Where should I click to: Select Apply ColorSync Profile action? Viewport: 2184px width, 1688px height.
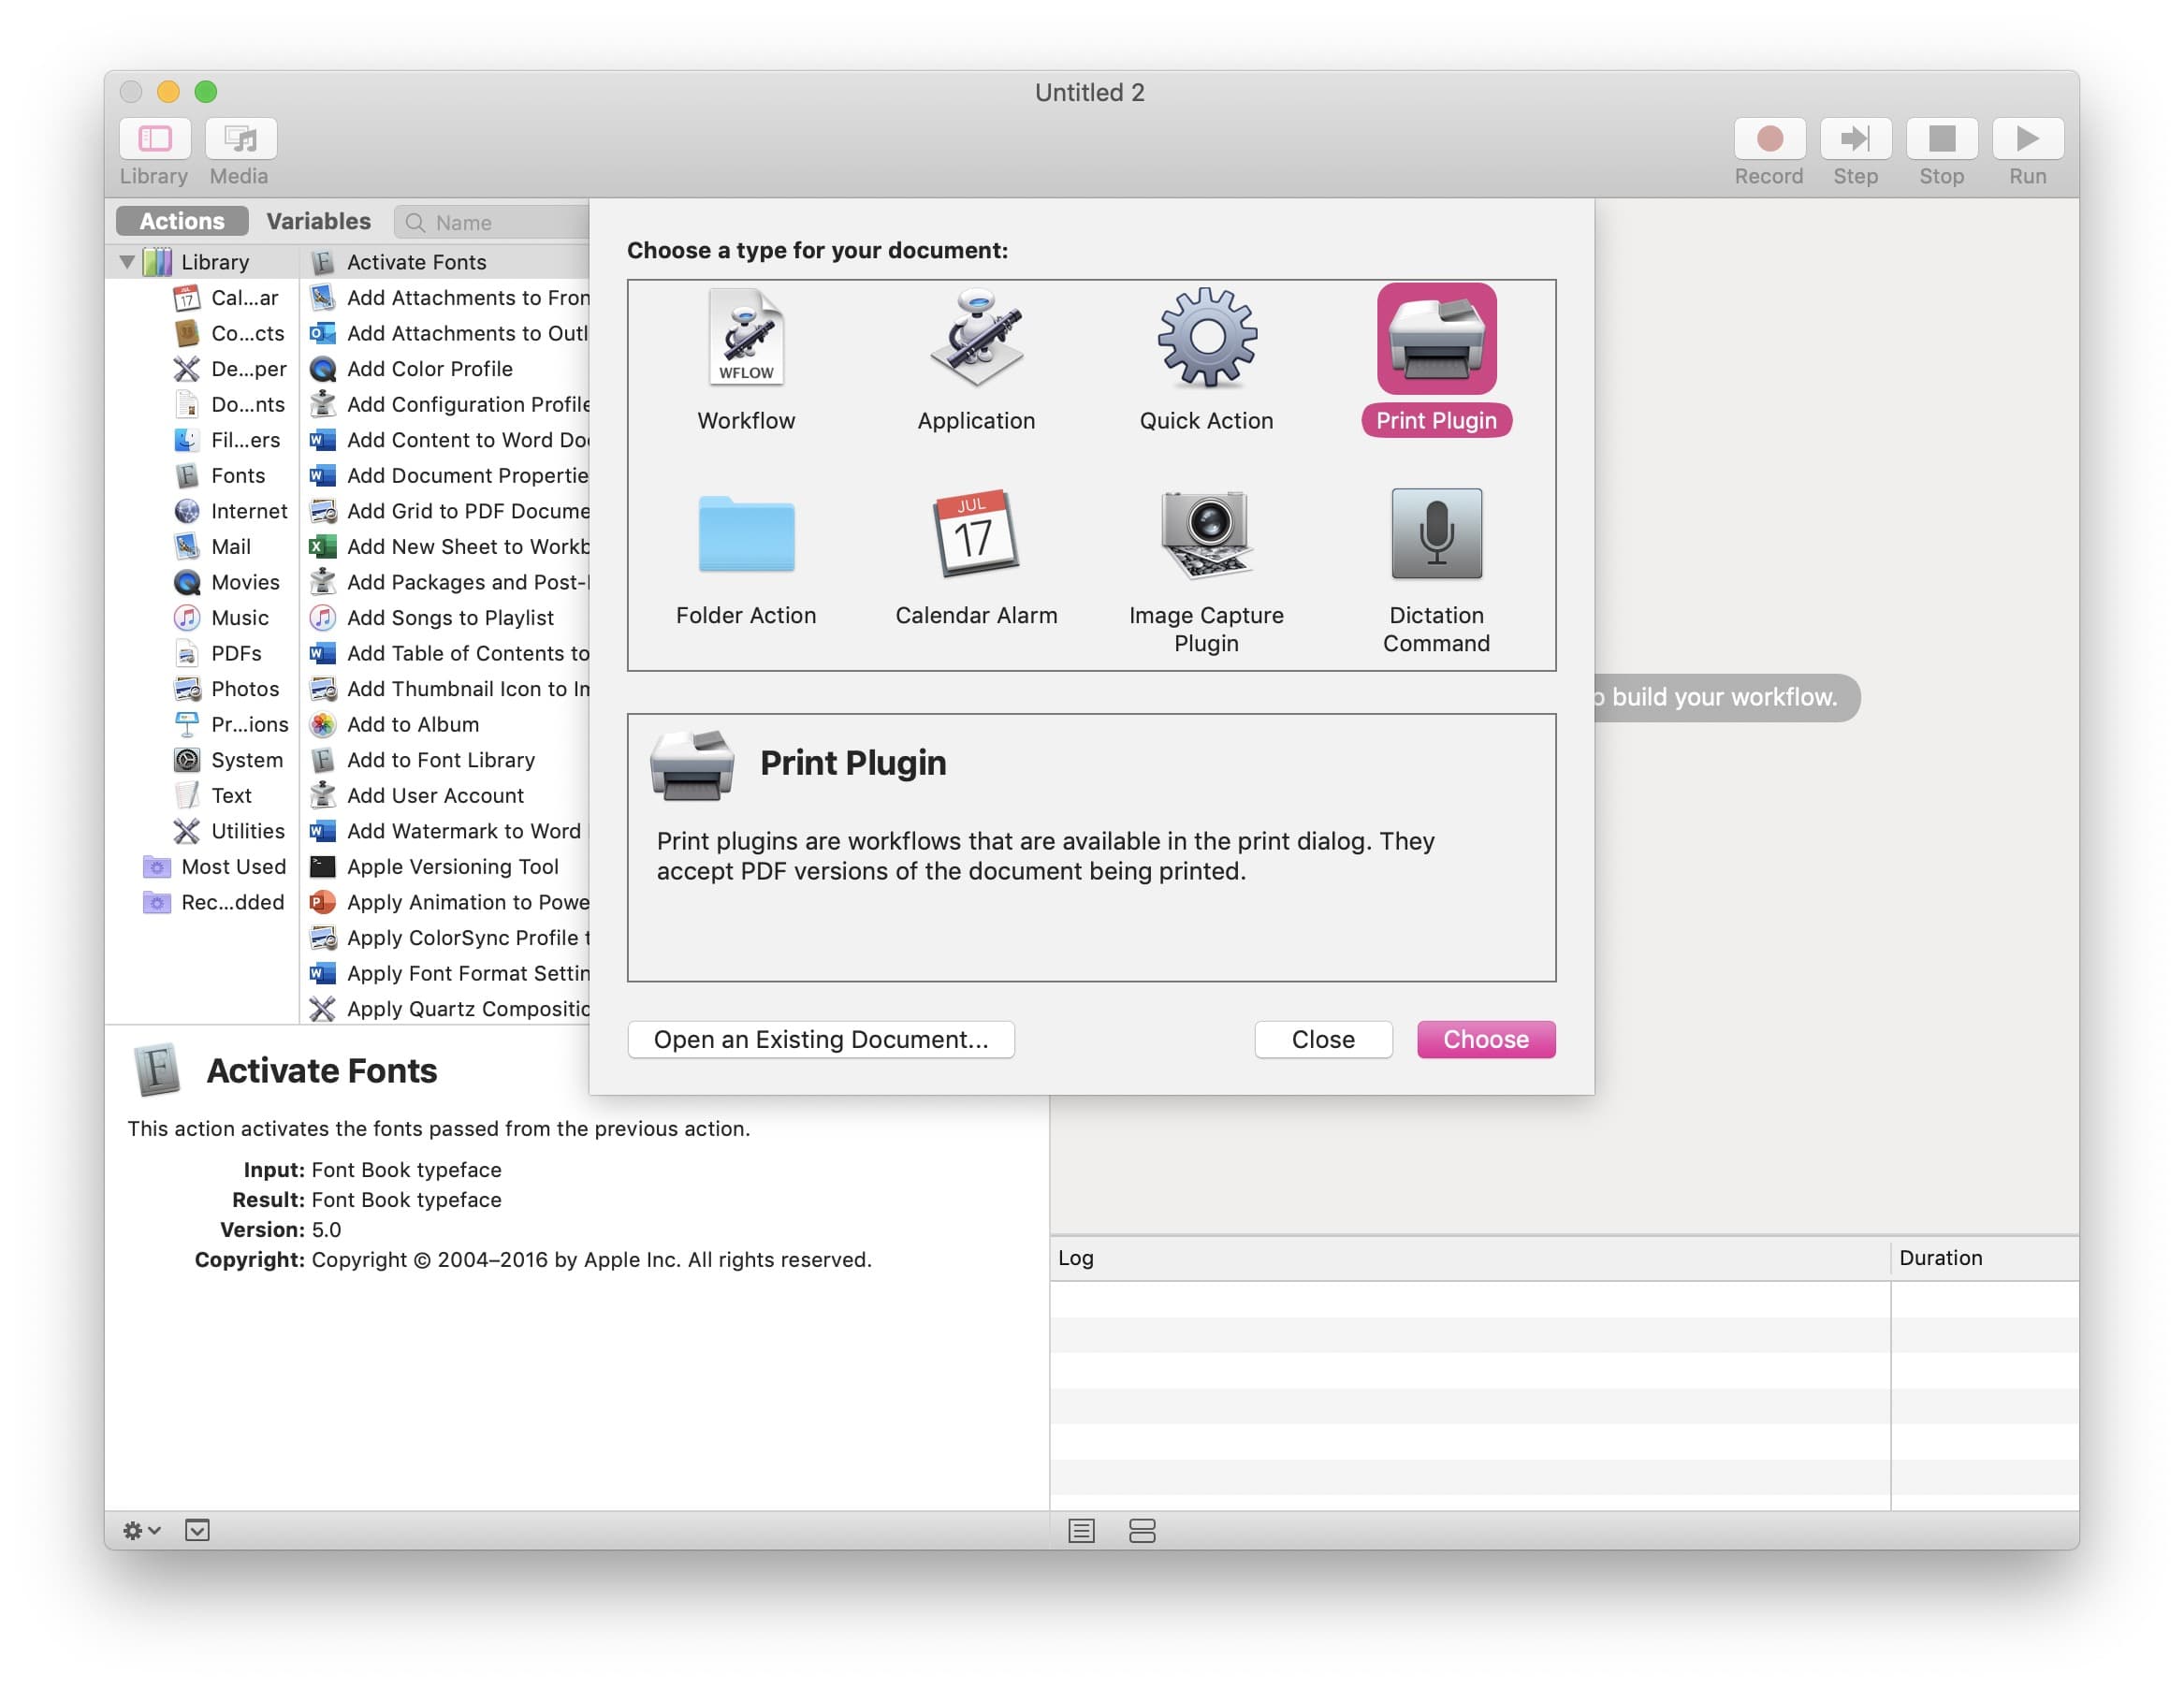tap(446, 938)
